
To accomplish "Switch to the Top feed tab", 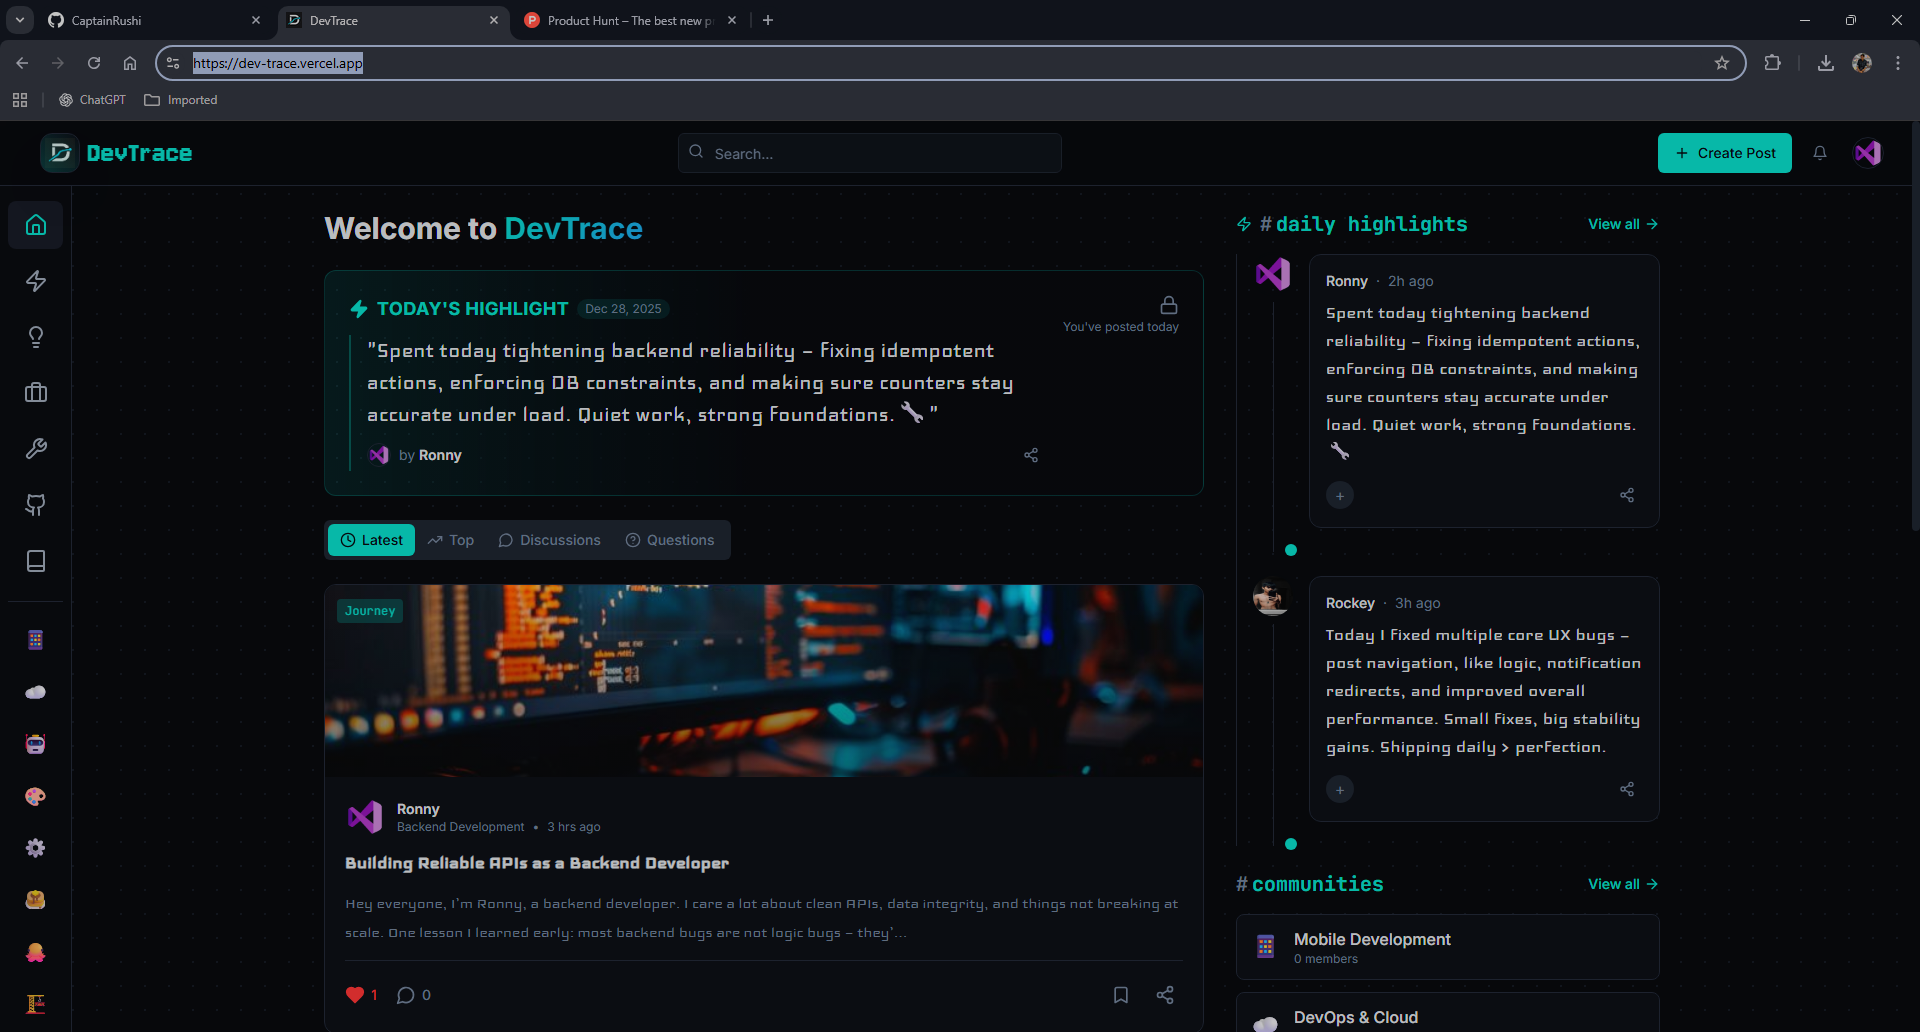I will click(x=450, y=540).
